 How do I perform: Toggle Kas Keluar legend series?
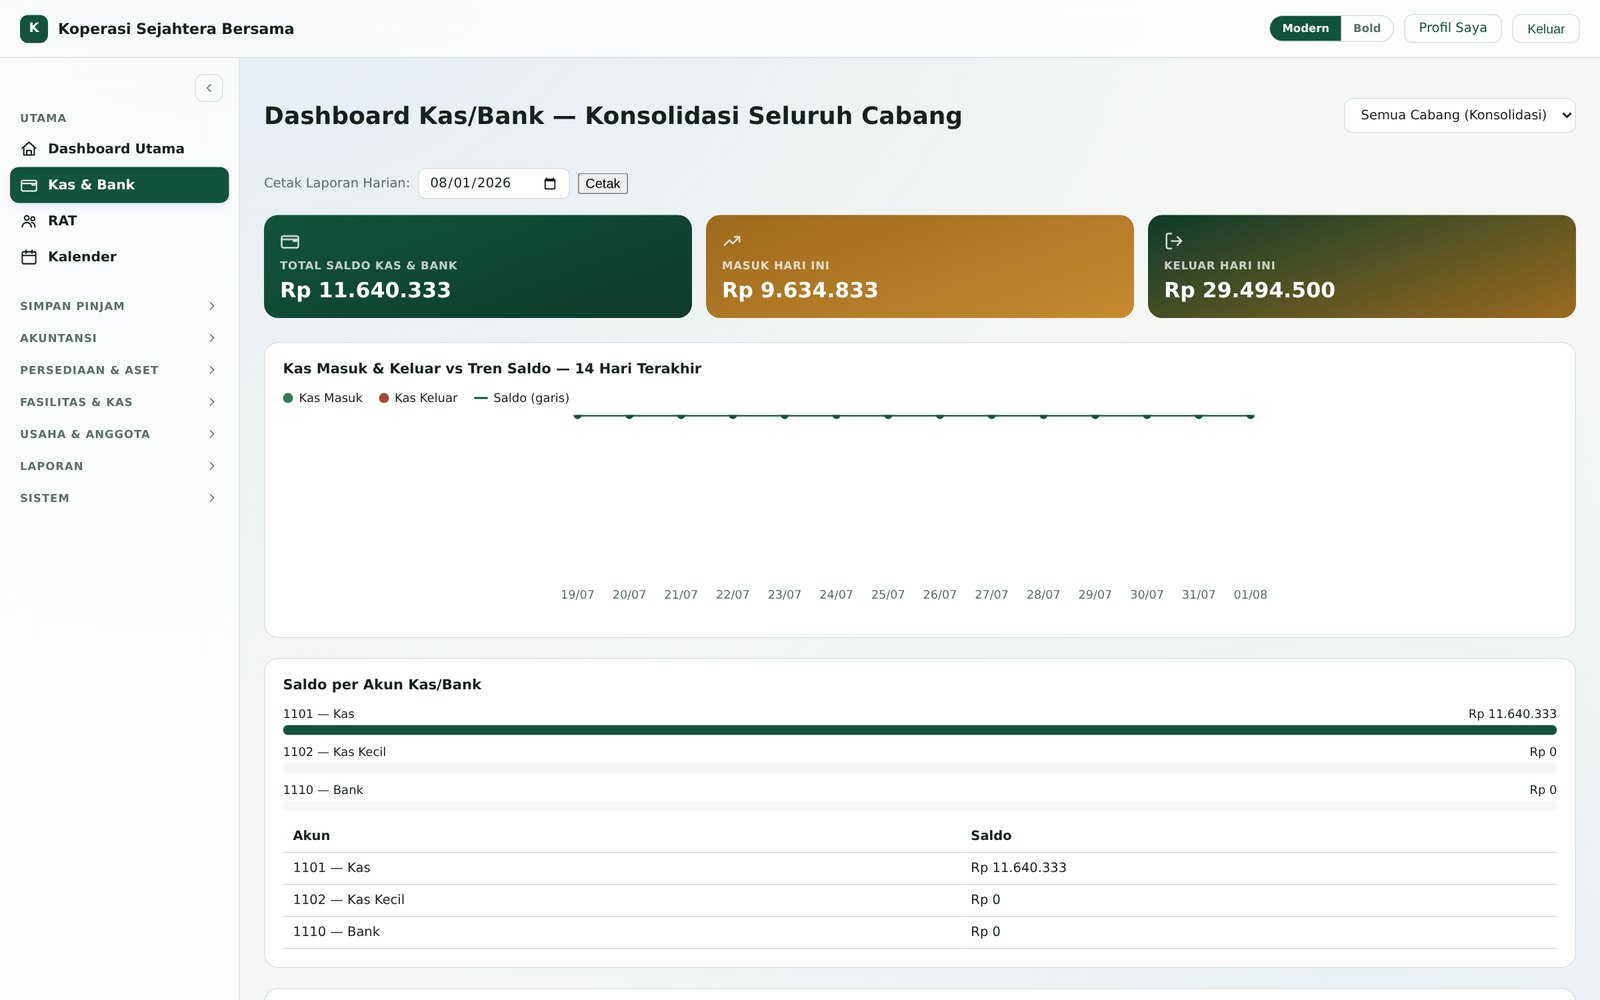[x=418, y=398]
